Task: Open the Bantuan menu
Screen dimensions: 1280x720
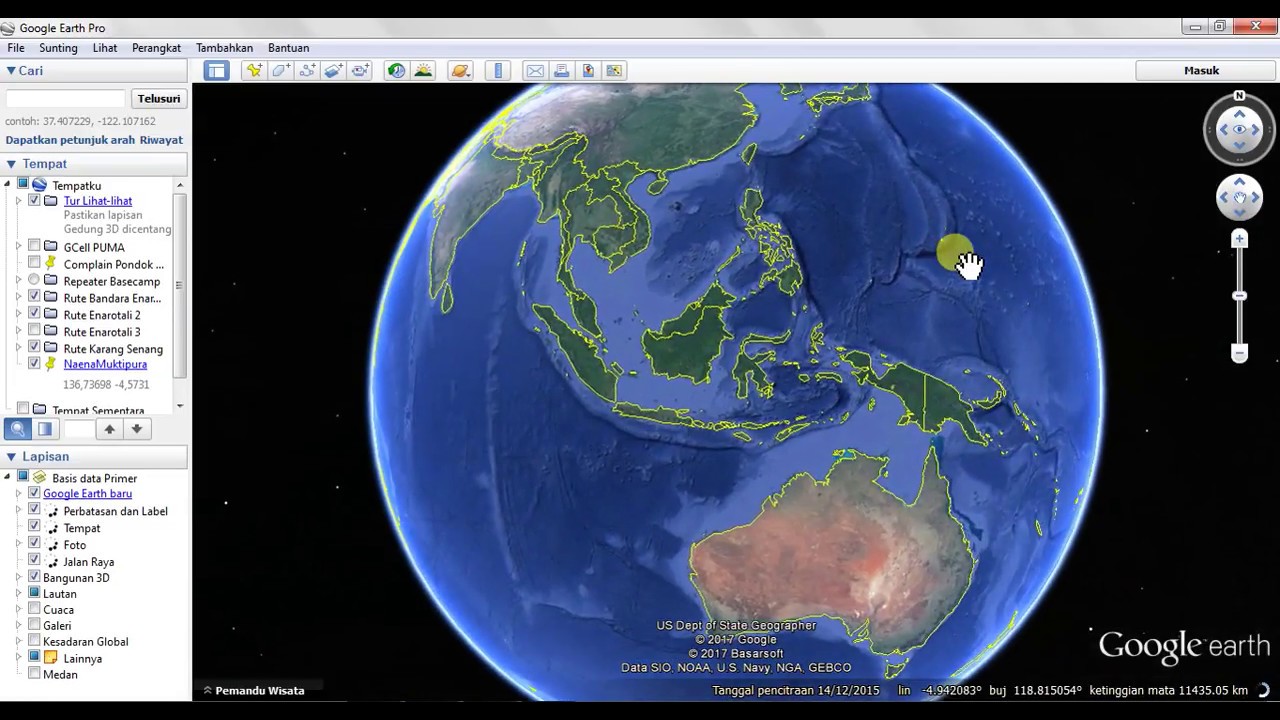Action: pyautogui.click(x=288, y=48)
